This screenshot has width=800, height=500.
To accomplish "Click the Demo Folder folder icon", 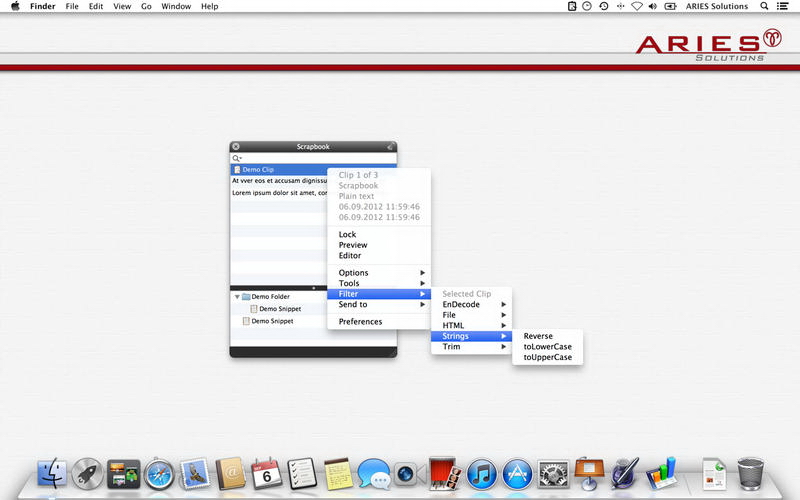I will [246, 297].
